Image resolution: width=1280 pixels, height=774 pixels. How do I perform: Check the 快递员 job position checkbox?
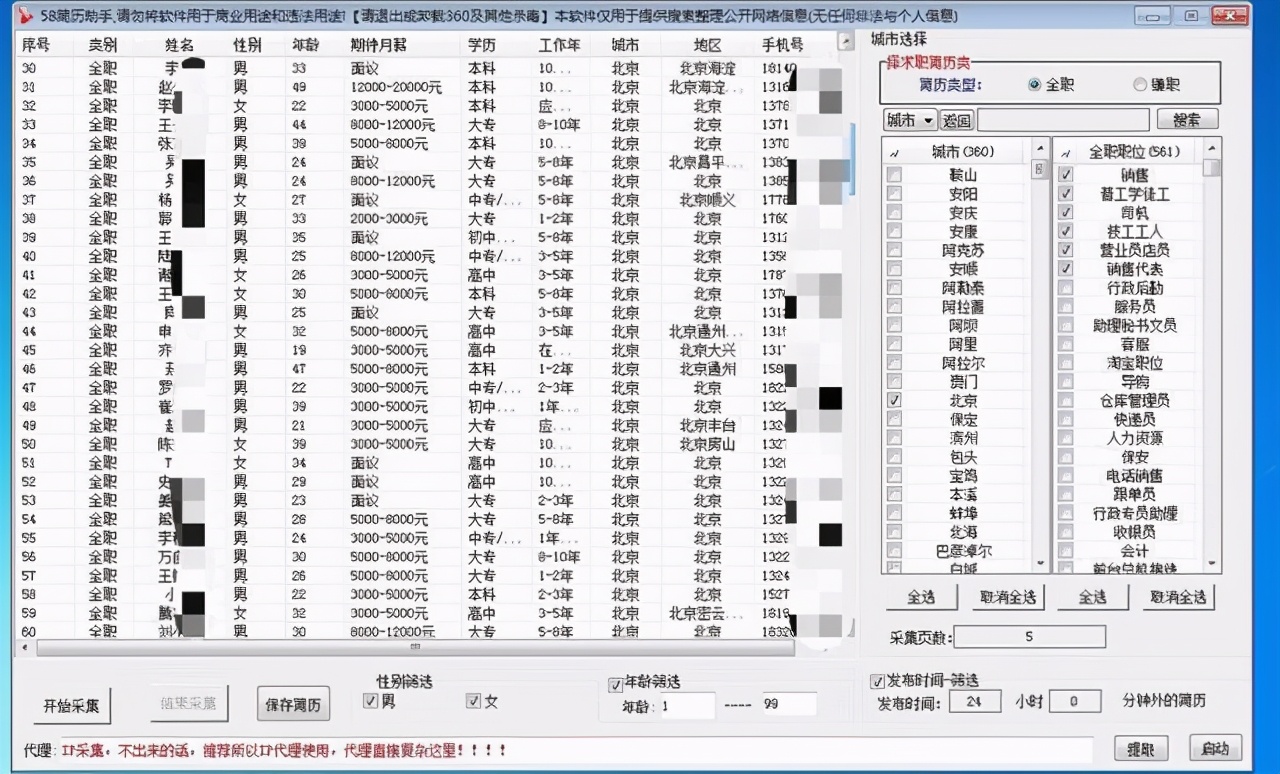point(1065,419)
